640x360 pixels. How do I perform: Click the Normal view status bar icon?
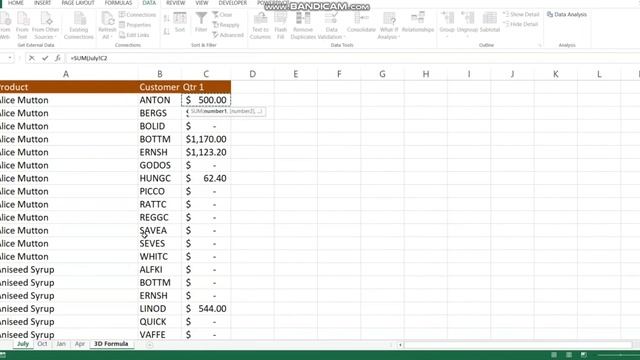pyautogui.click(x=554, y=355)
